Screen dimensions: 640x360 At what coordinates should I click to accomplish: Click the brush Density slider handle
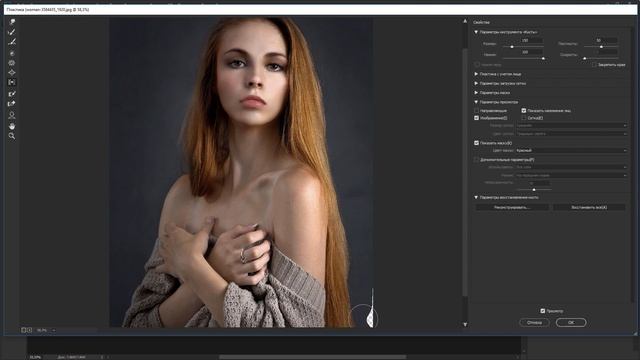(601, 47)
